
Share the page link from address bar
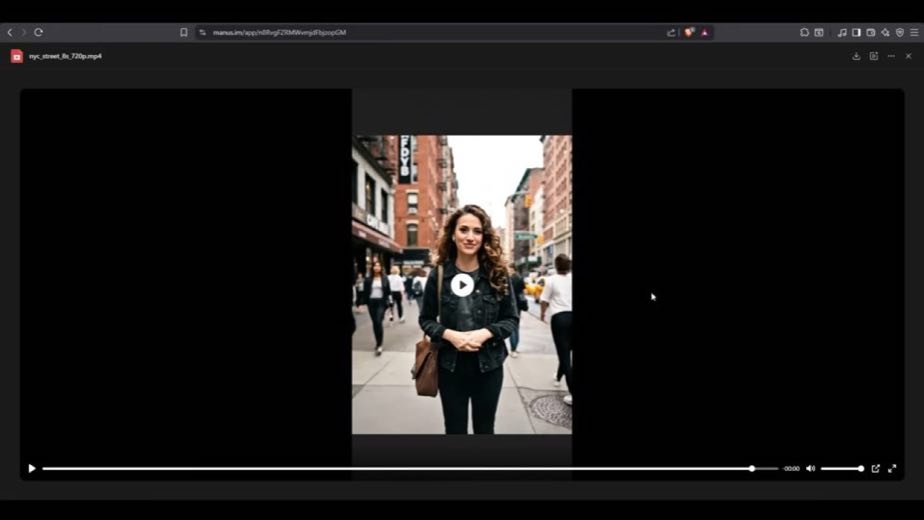coord(671,32)
